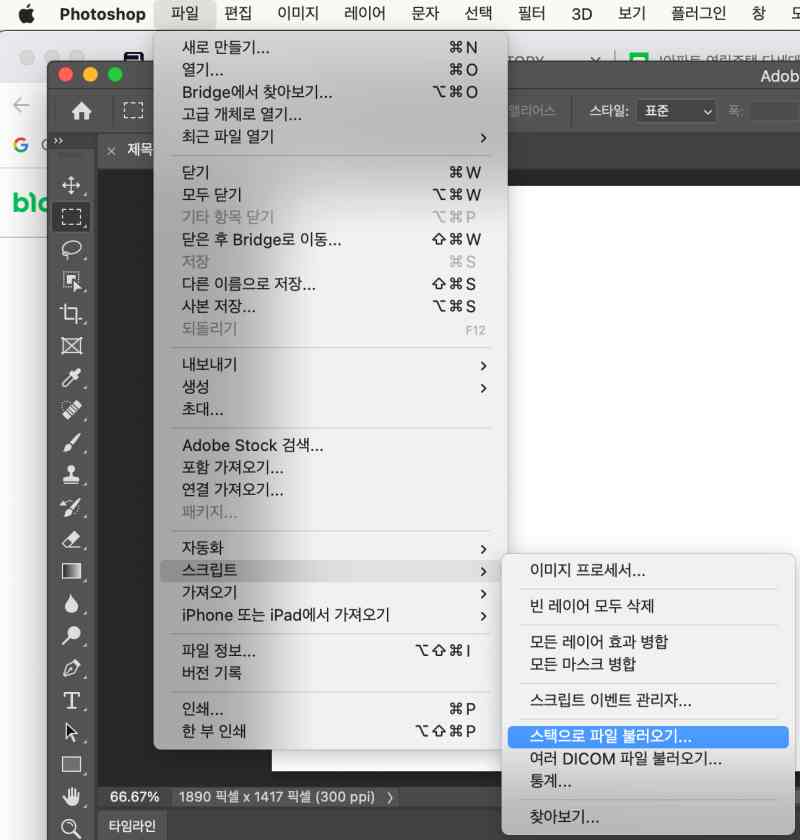Select the Eraser tool
The height and width of the screenshot is (840, 800).
click(71, 539)
